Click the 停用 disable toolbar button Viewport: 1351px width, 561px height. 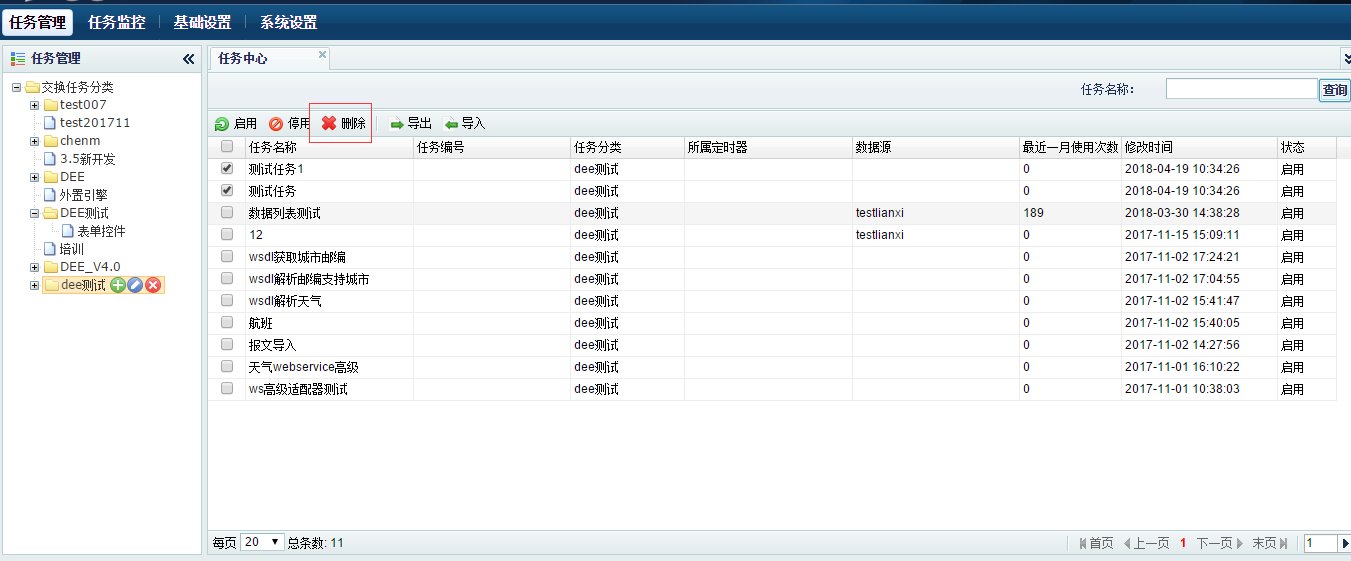click(290, 124)
